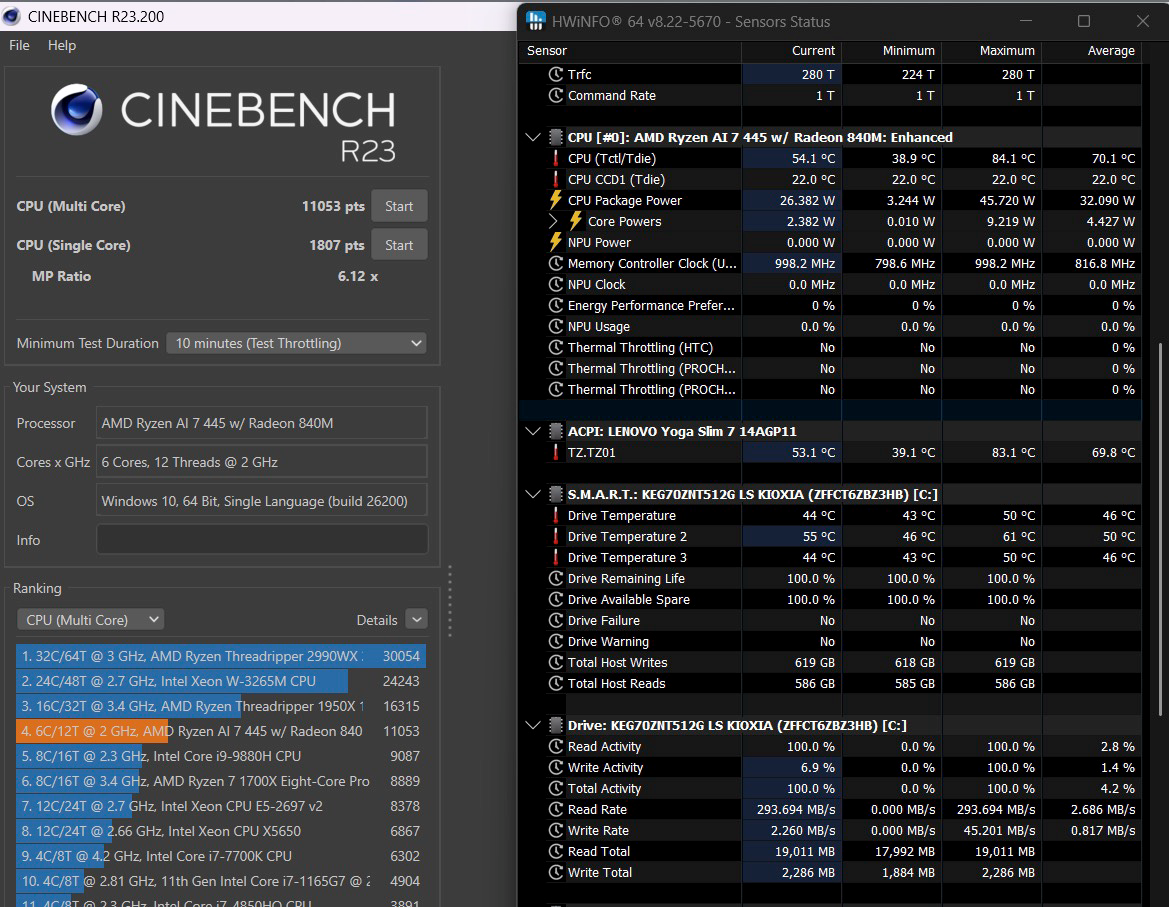Viewport: 1169px width, 907px height.
Task: Click clock icon beside Read Activity
Action: pos(555,747)
